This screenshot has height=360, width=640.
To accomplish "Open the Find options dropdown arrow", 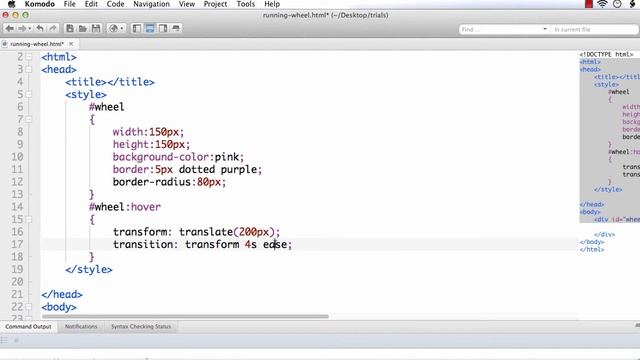I will pos(544,29).
